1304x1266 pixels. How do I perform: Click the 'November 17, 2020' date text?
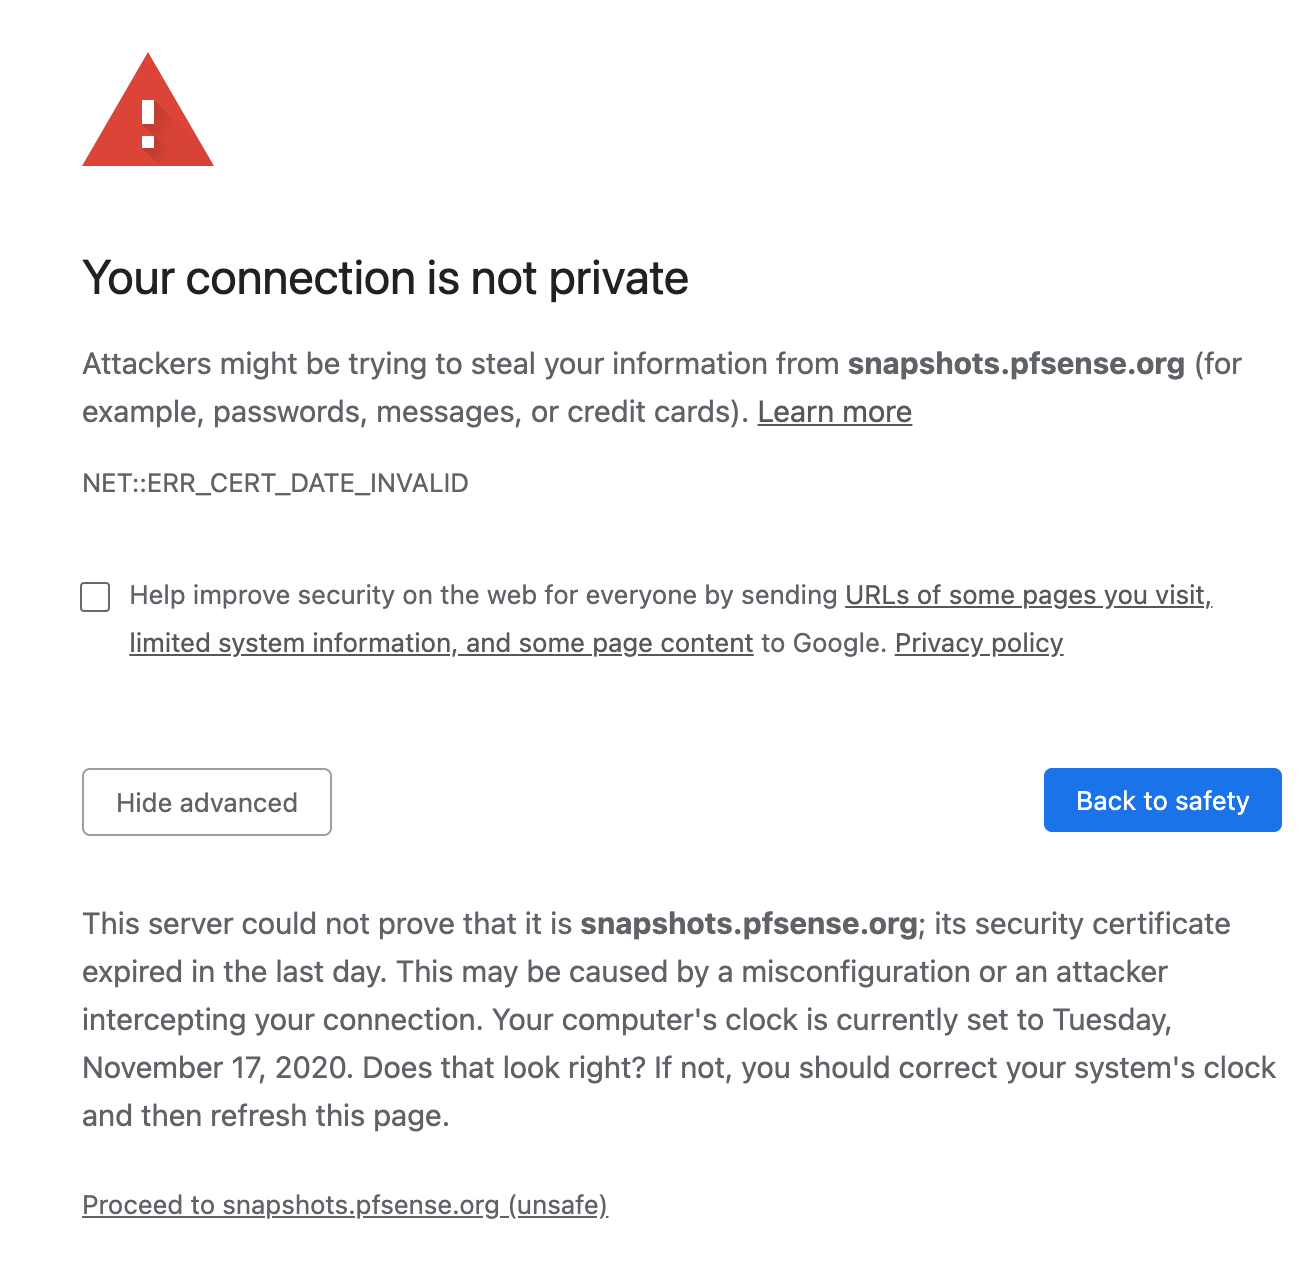tap(217, 1067)
